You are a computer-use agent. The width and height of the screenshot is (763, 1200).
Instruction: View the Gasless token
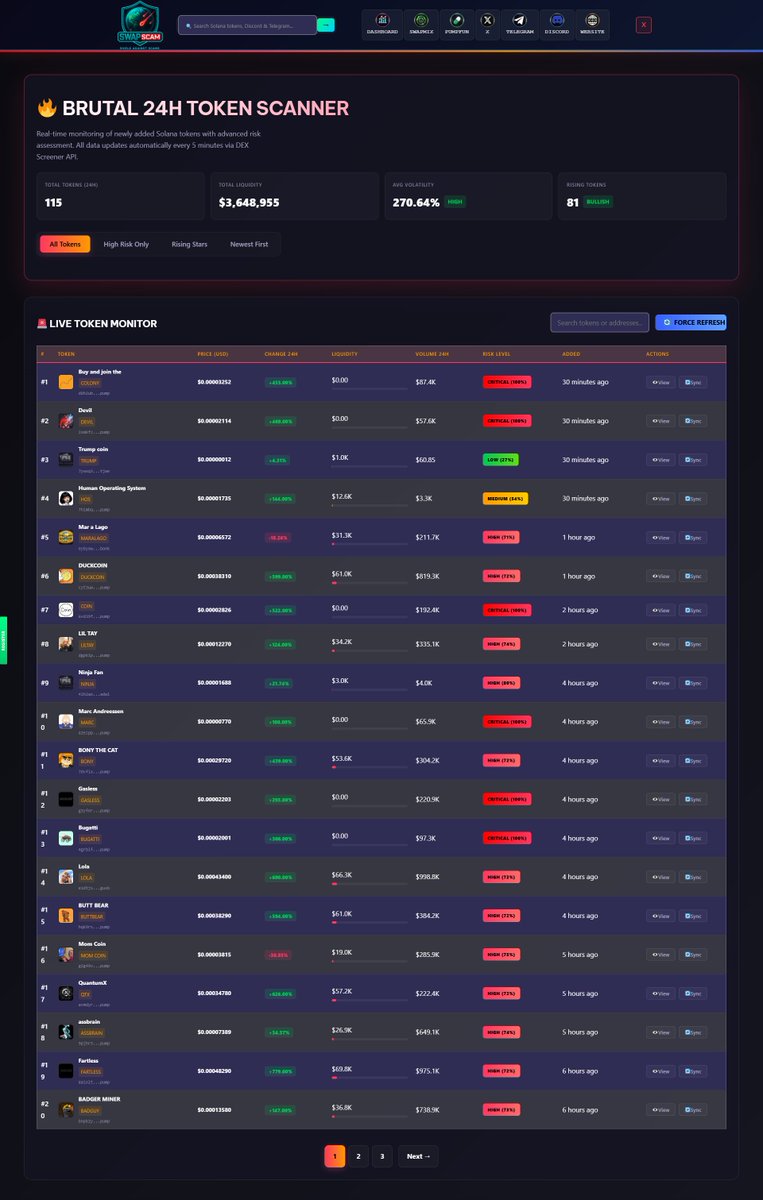tap(660, 799)
